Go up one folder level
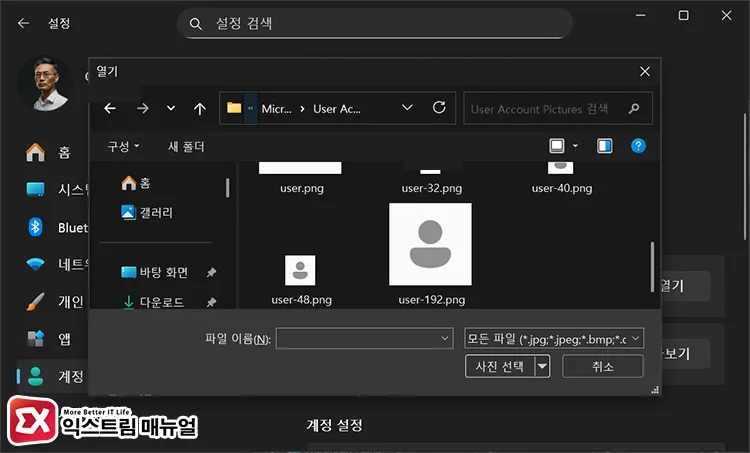 click(x=200, y=109)
